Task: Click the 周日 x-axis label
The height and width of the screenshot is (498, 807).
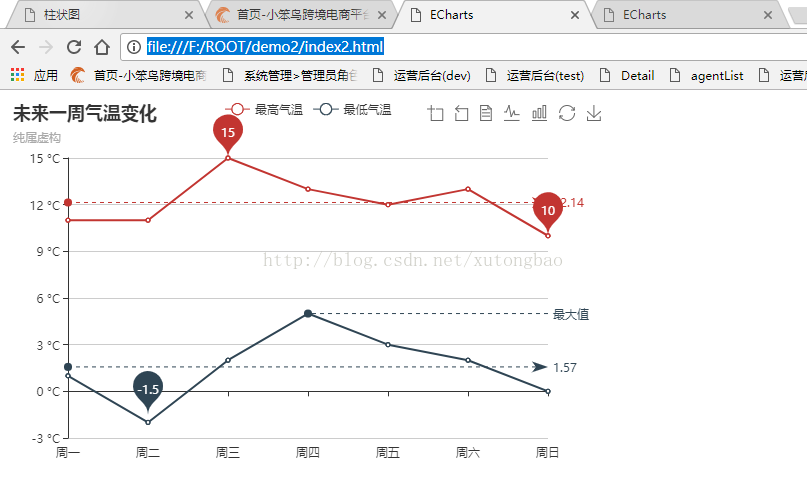Action: 548,453
